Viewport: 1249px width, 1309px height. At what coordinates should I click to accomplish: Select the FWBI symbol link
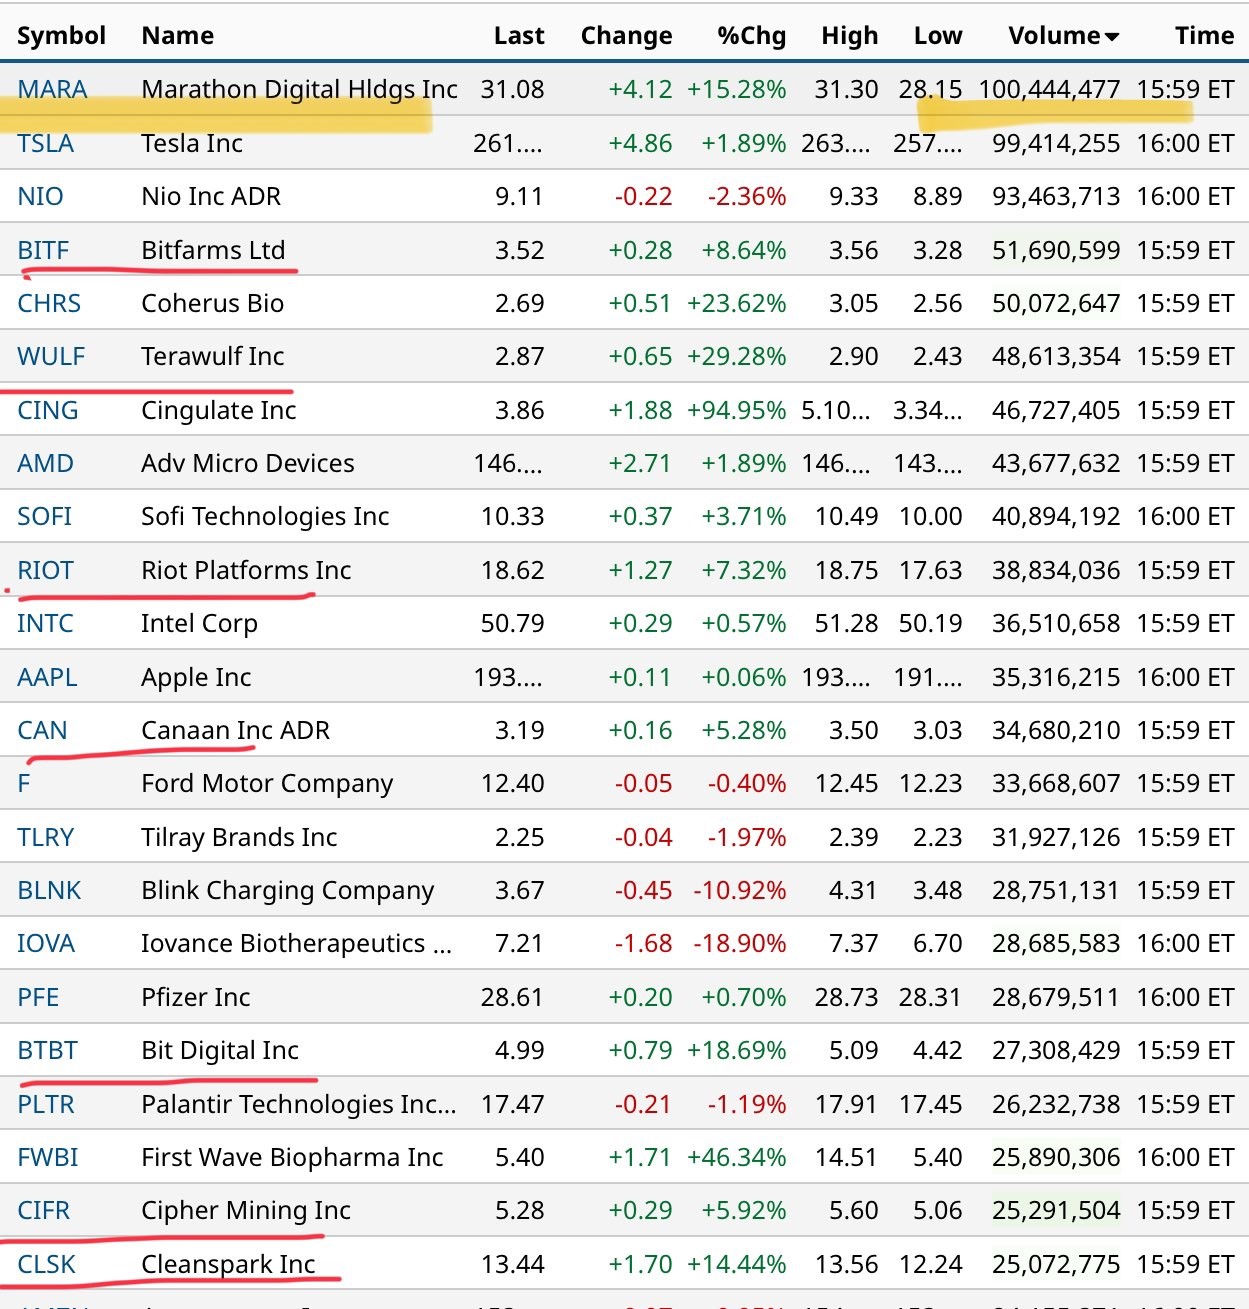pos(48,1157)
